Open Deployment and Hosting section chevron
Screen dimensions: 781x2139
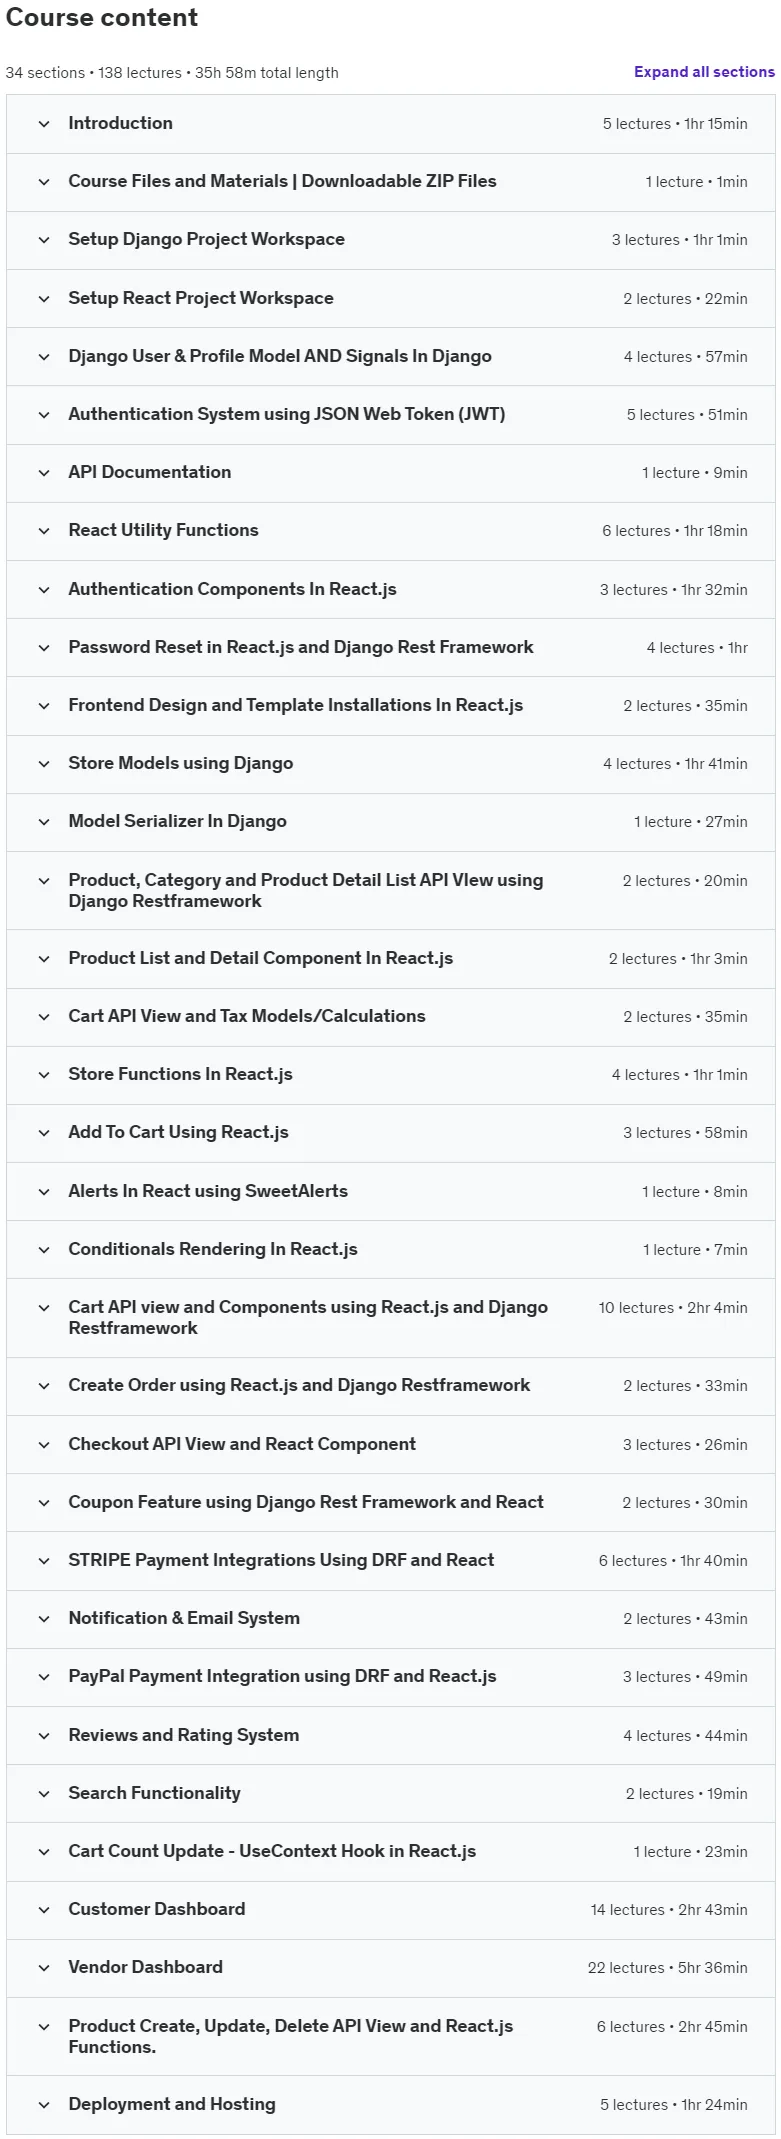point(44,2105)
